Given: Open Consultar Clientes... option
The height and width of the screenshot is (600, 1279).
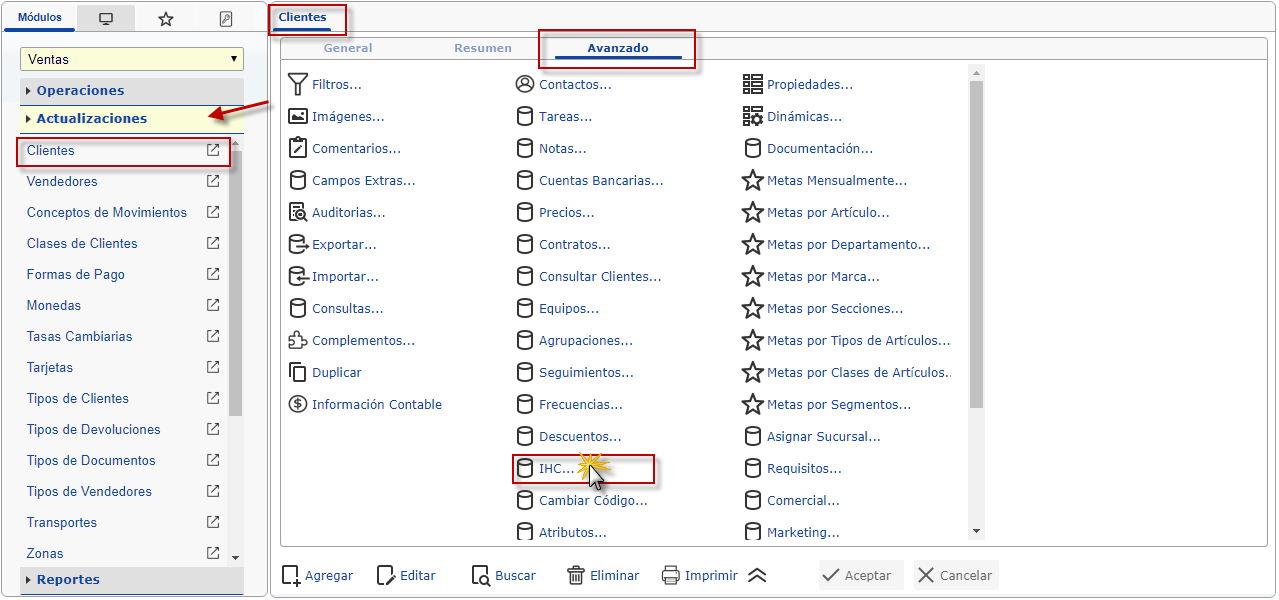Looking at the screenshot, I should click(x=600, y=276).
